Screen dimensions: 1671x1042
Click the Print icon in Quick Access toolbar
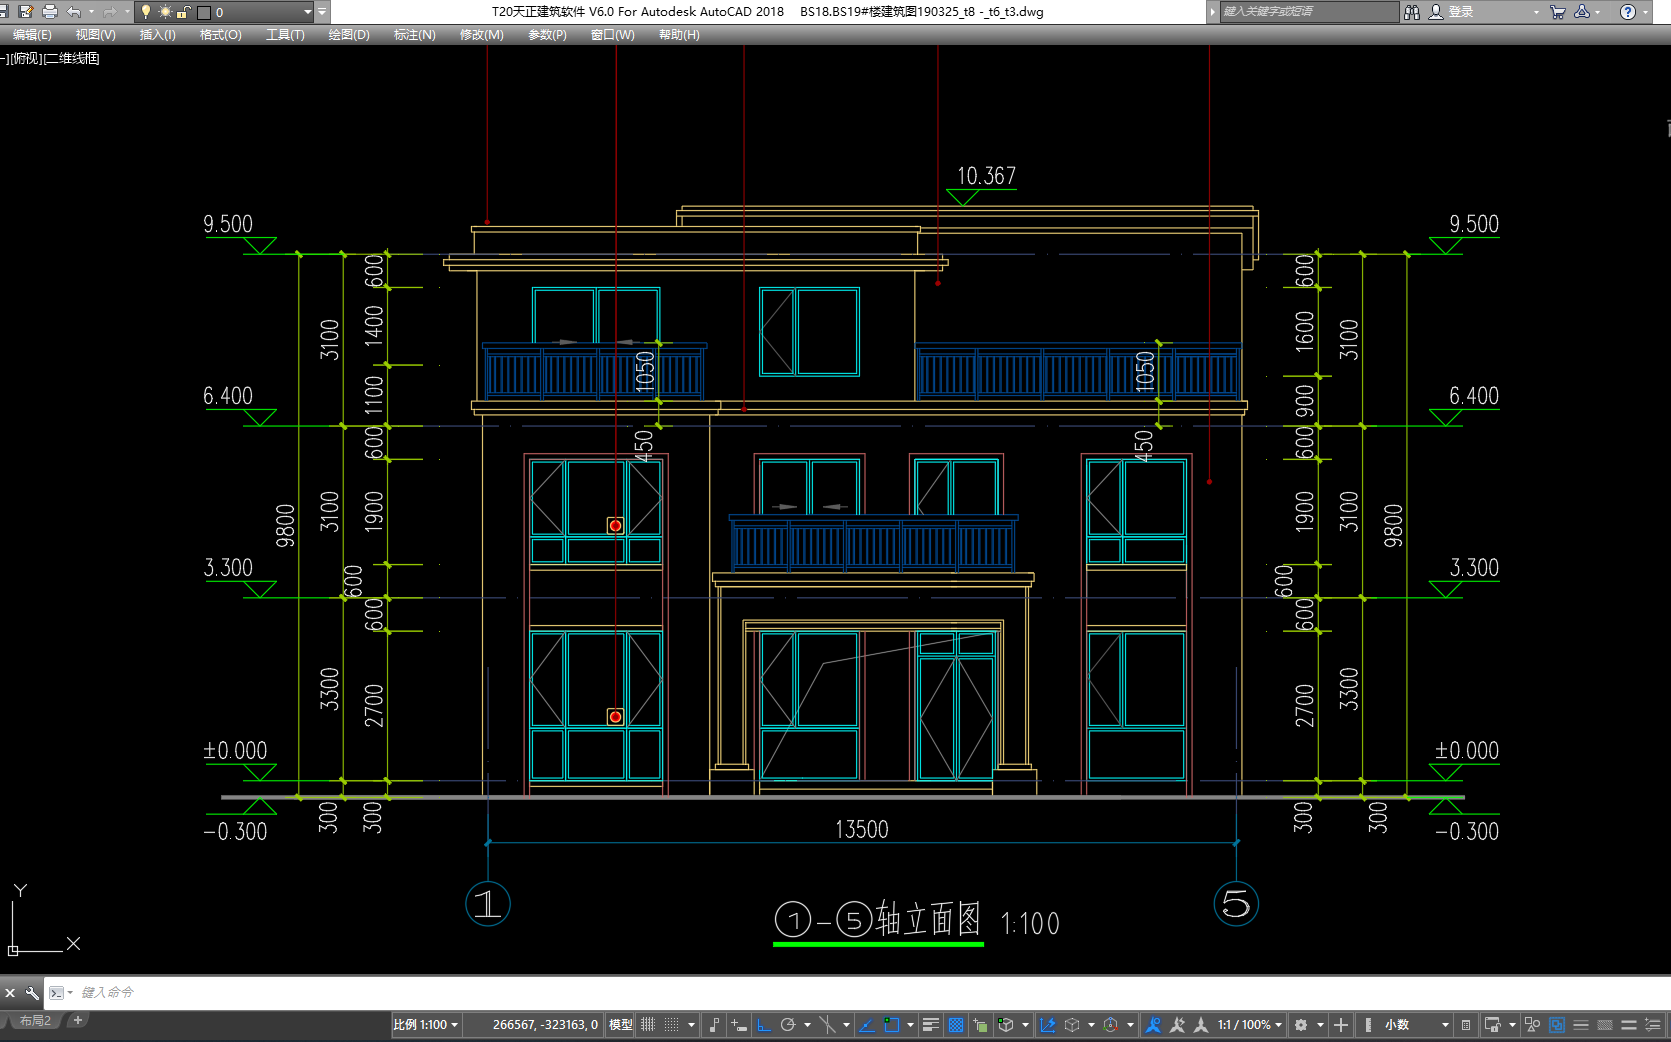pos(50,12)
